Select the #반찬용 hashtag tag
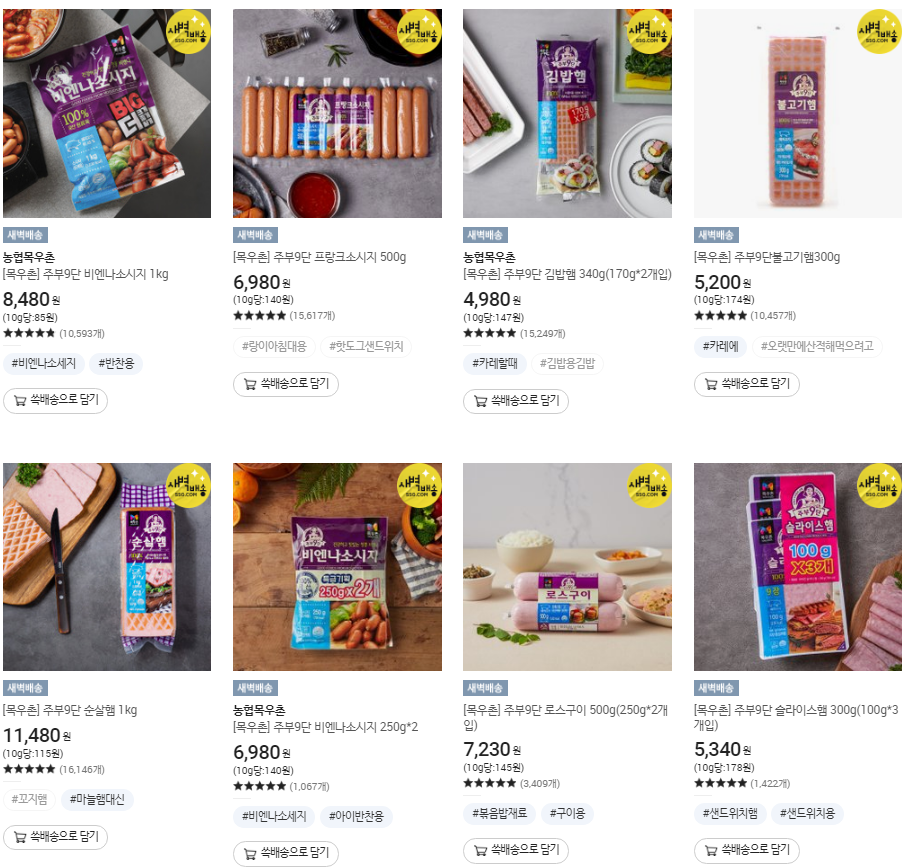Viewport: 905px width, 868px height. coord(116,364)
